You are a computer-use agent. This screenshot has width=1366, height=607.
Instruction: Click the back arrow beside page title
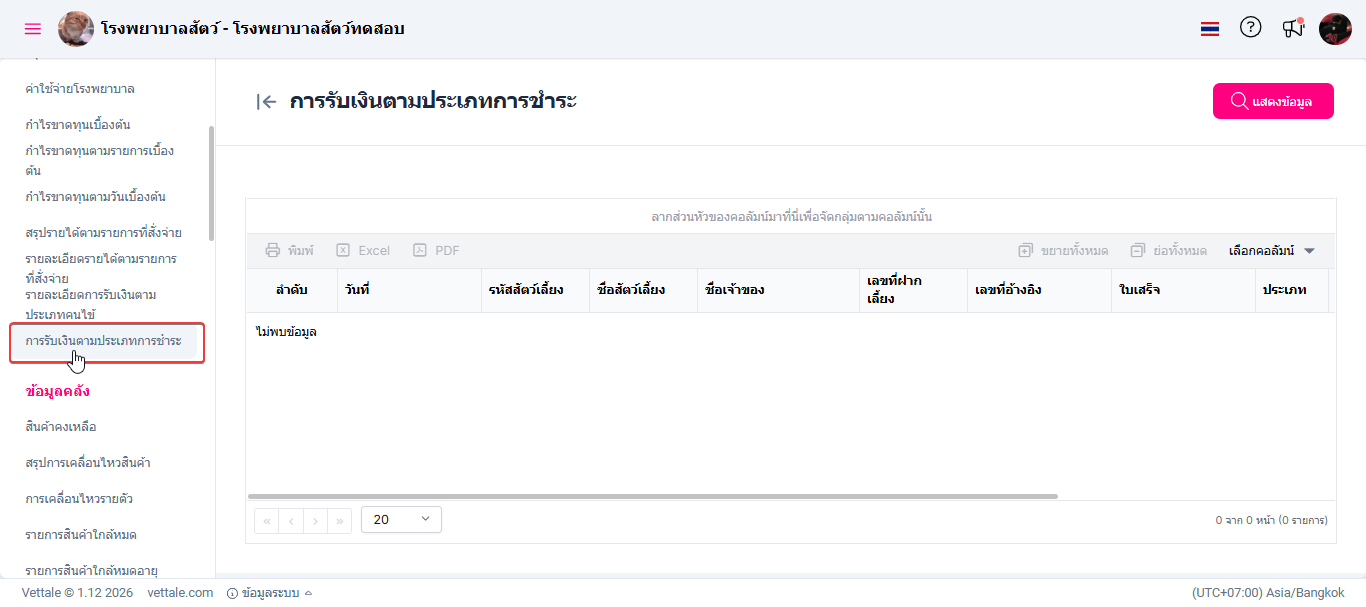pos(266,101)
